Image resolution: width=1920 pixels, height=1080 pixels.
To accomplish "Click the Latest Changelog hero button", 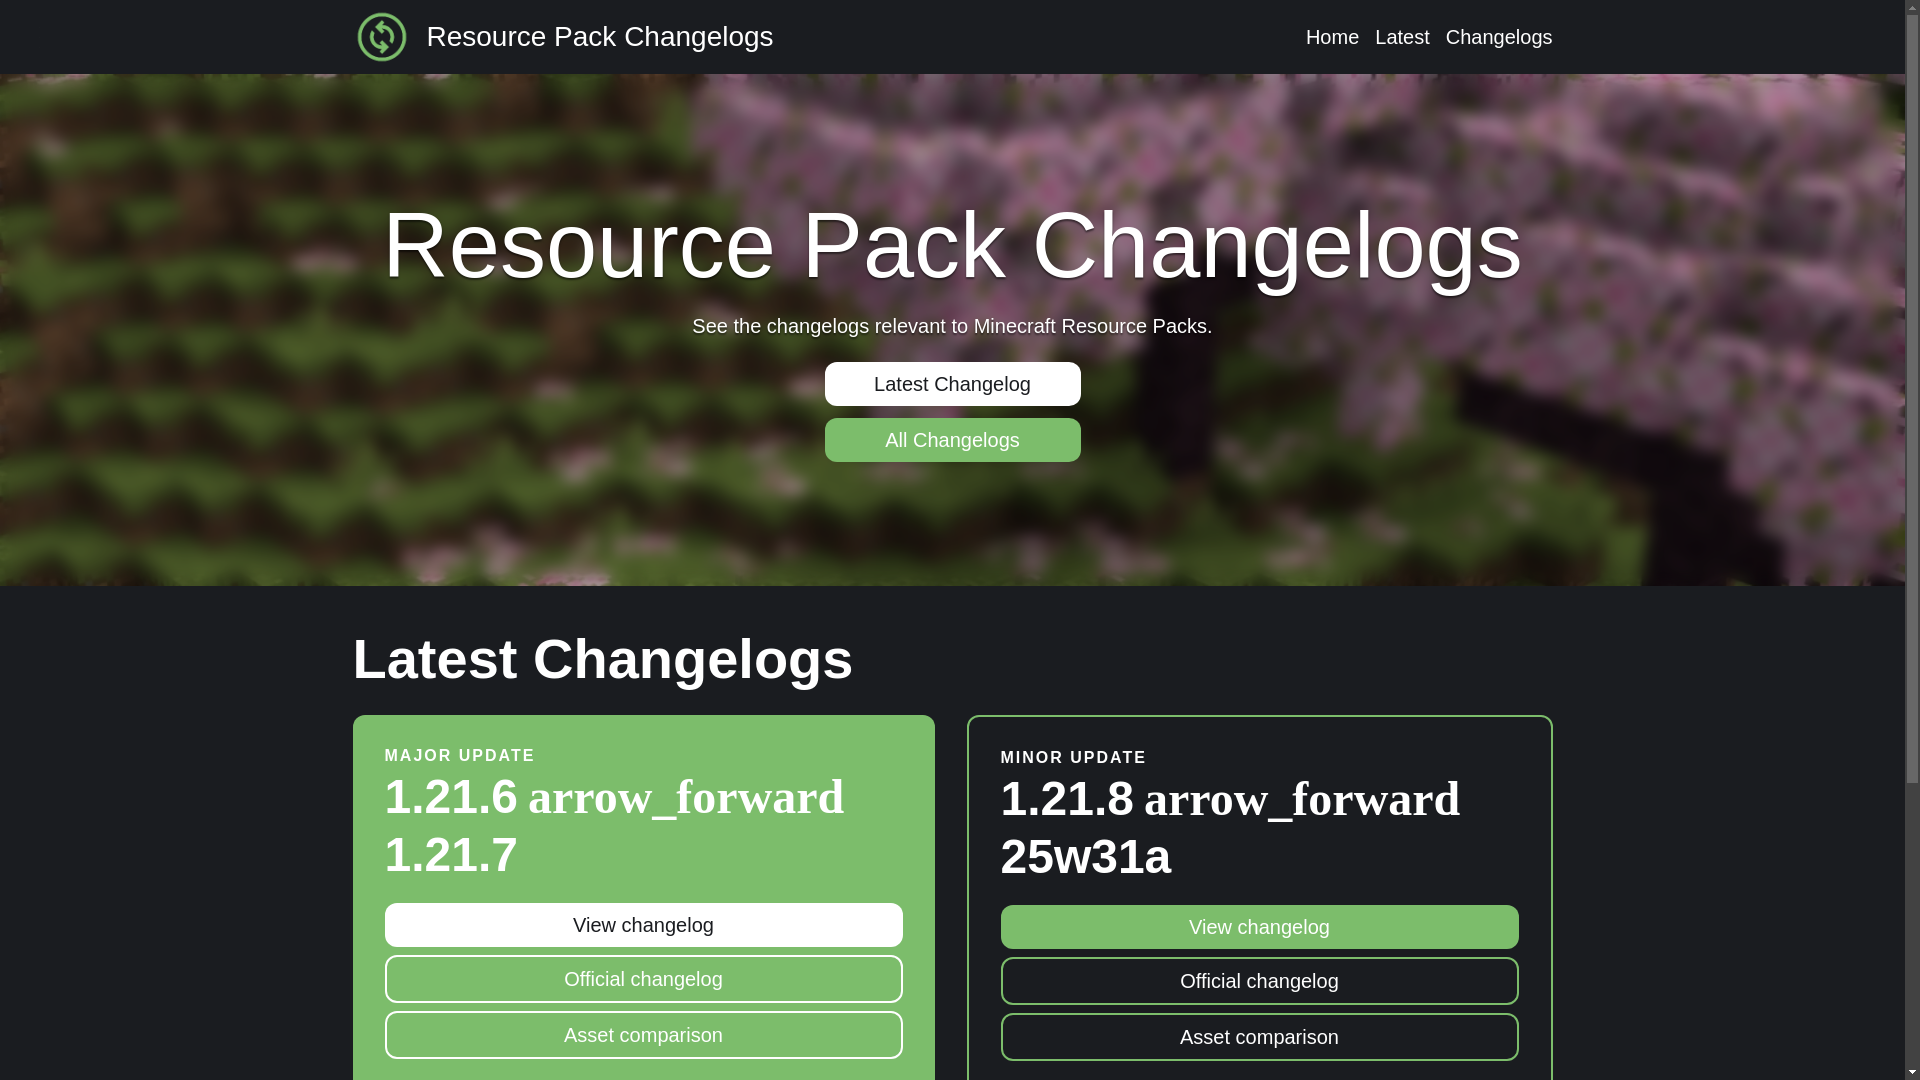I will pyautogui.click(x=952, y=384).
